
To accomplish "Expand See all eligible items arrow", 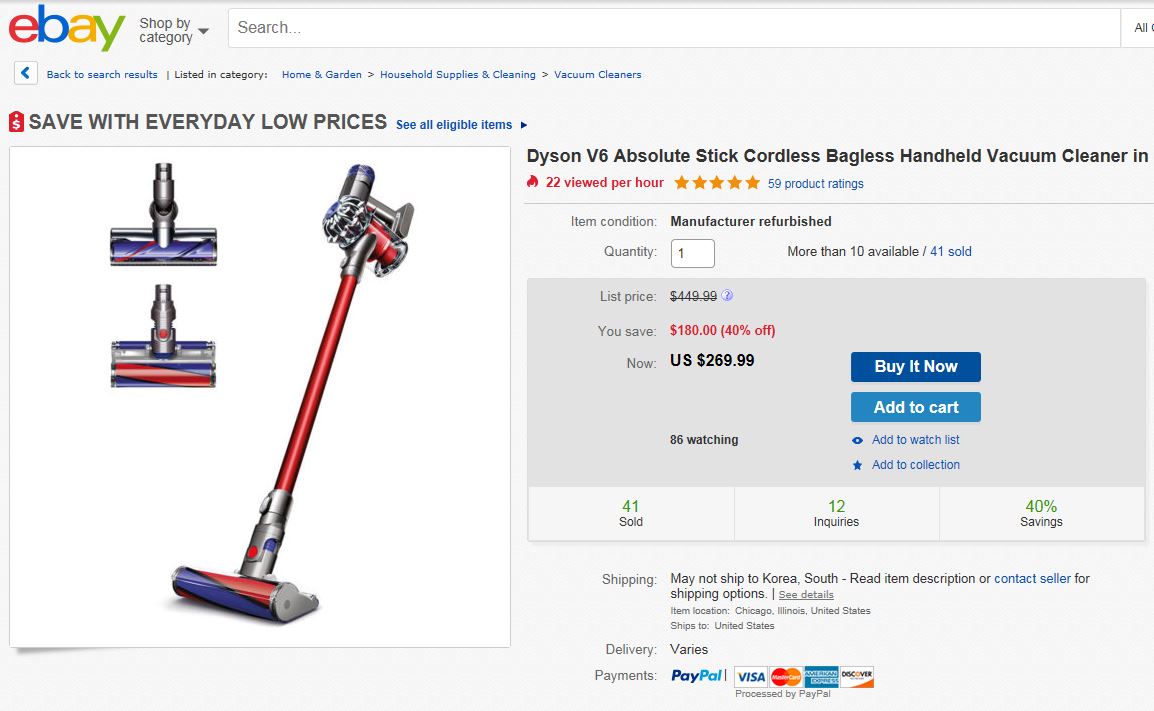I will pyautogui.click(x=524, y=125).
